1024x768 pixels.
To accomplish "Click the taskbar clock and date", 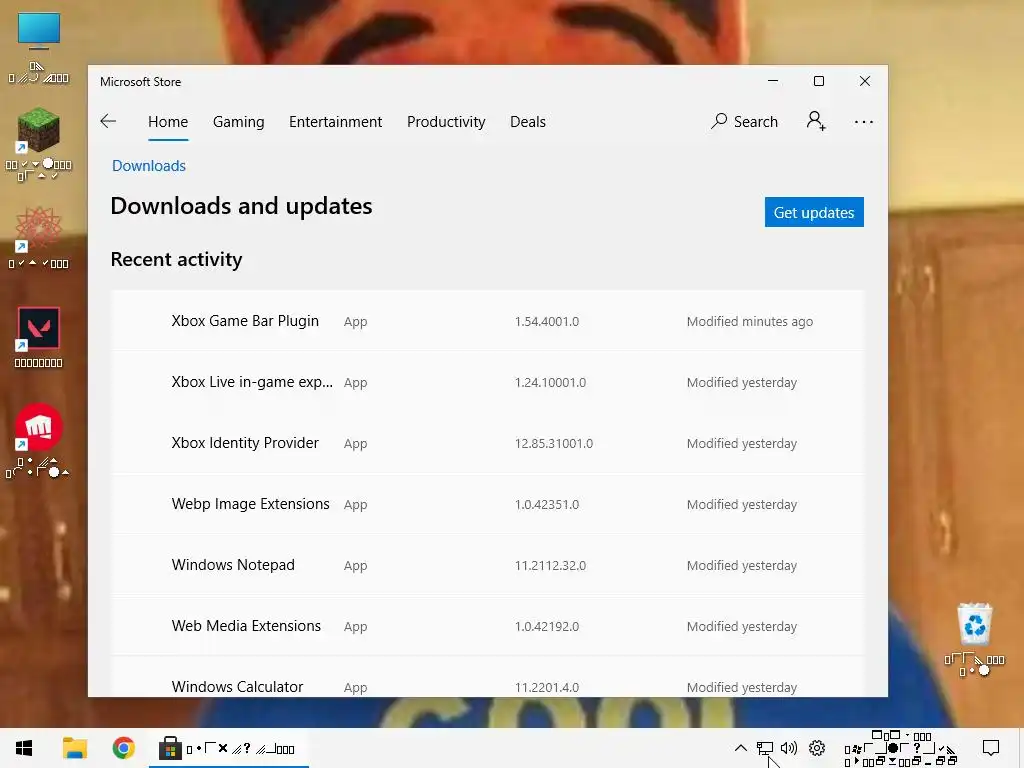I will [x=901, y=748].
